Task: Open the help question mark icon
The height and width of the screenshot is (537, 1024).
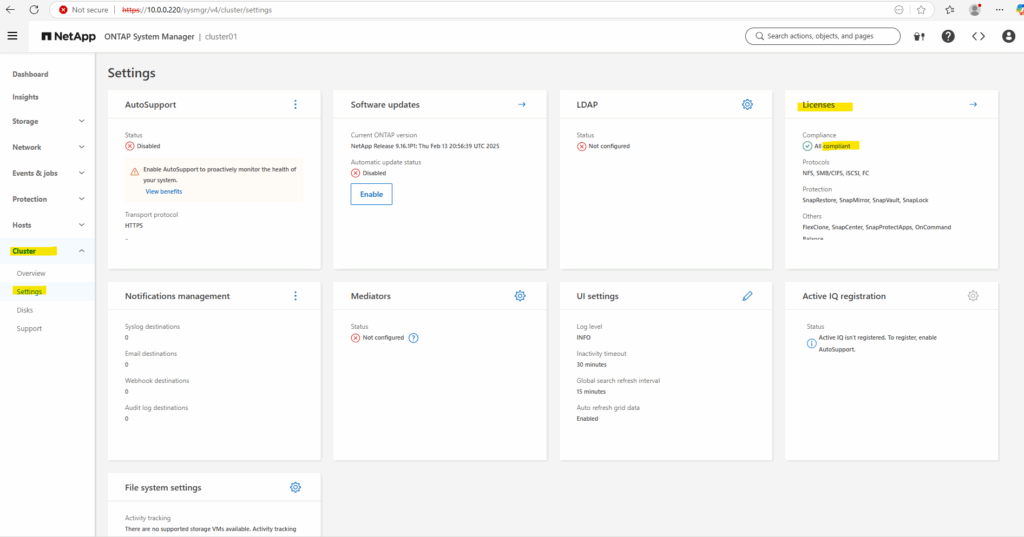Action: click(x=948, y=37)
